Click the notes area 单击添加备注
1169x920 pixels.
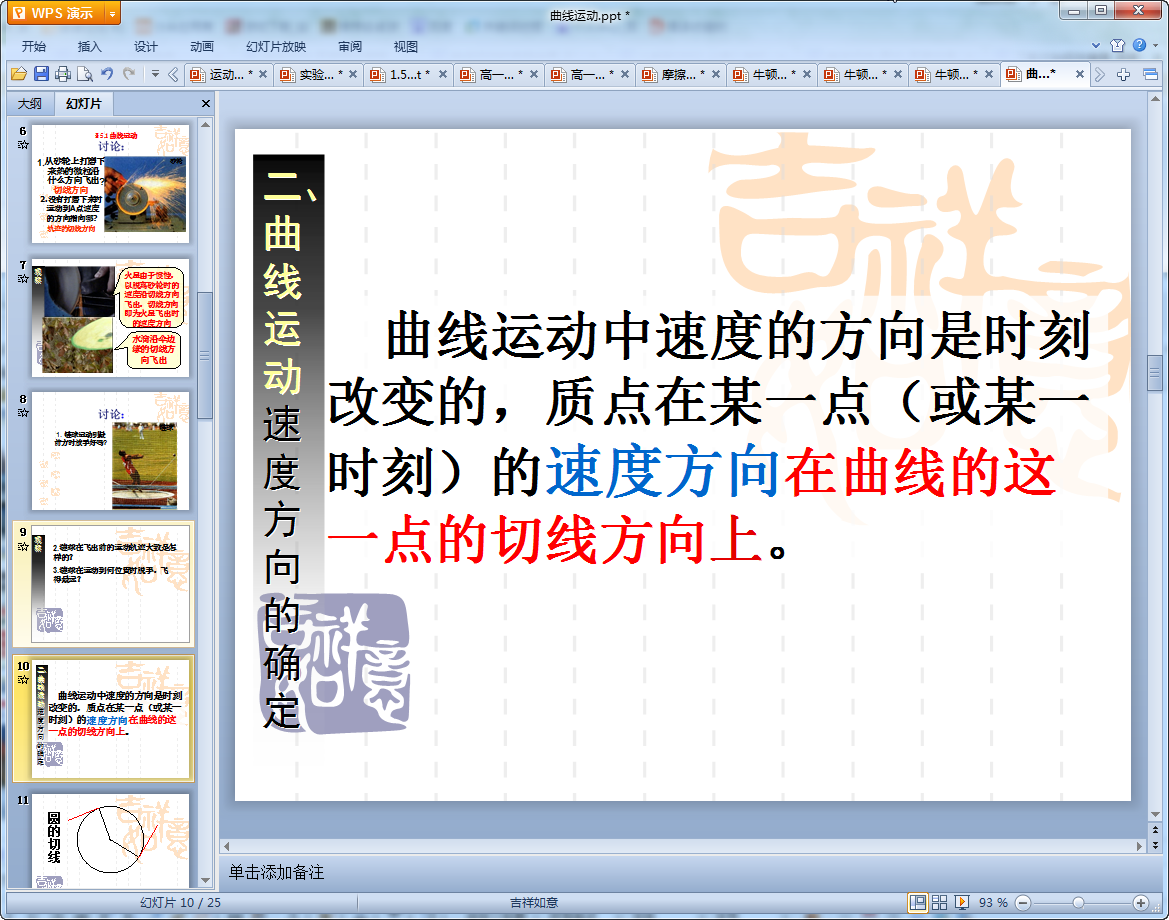277,872
